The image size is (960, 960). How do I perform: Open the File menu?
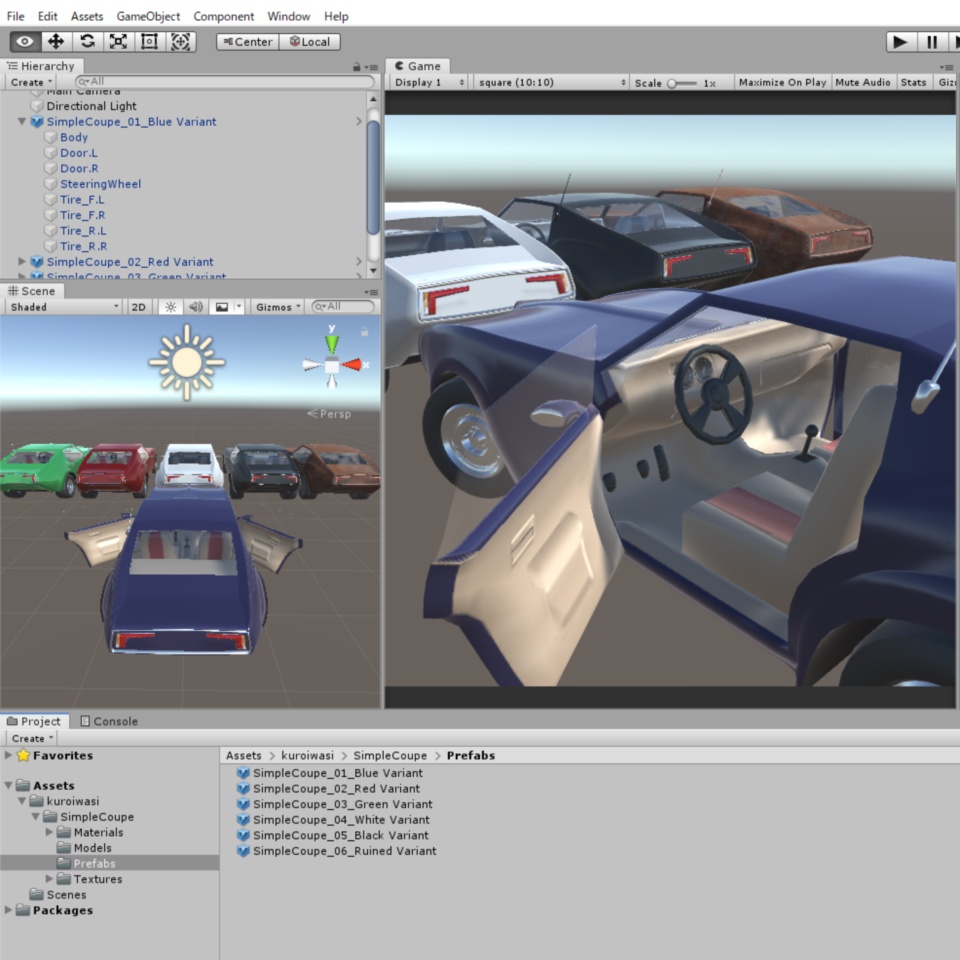pos(15,16)
